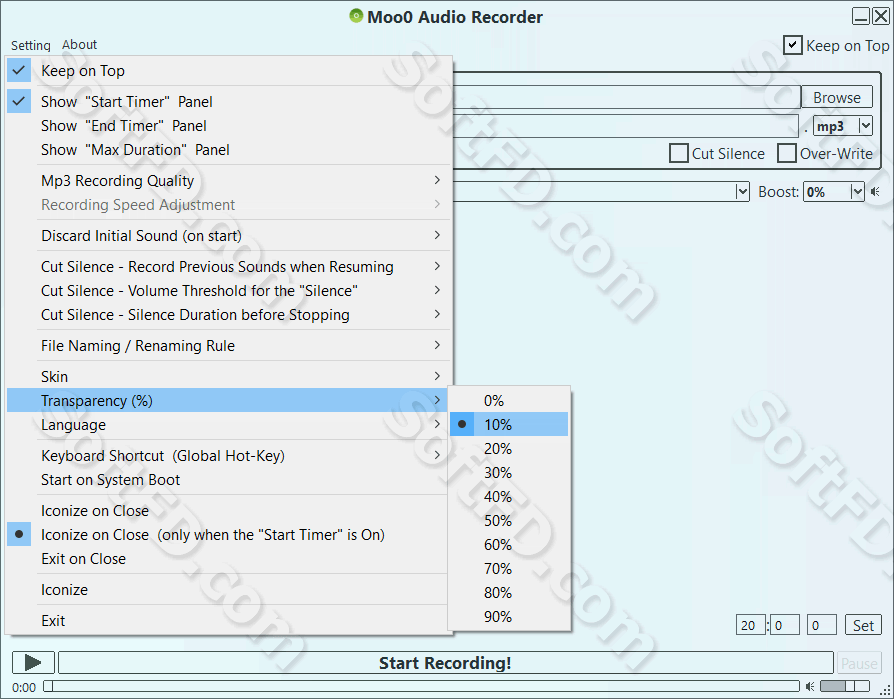Screen dimensions: 894x699
Task: Expand Cut Silence - Volume Threshold submenu
Action: (x=229, y=290)
